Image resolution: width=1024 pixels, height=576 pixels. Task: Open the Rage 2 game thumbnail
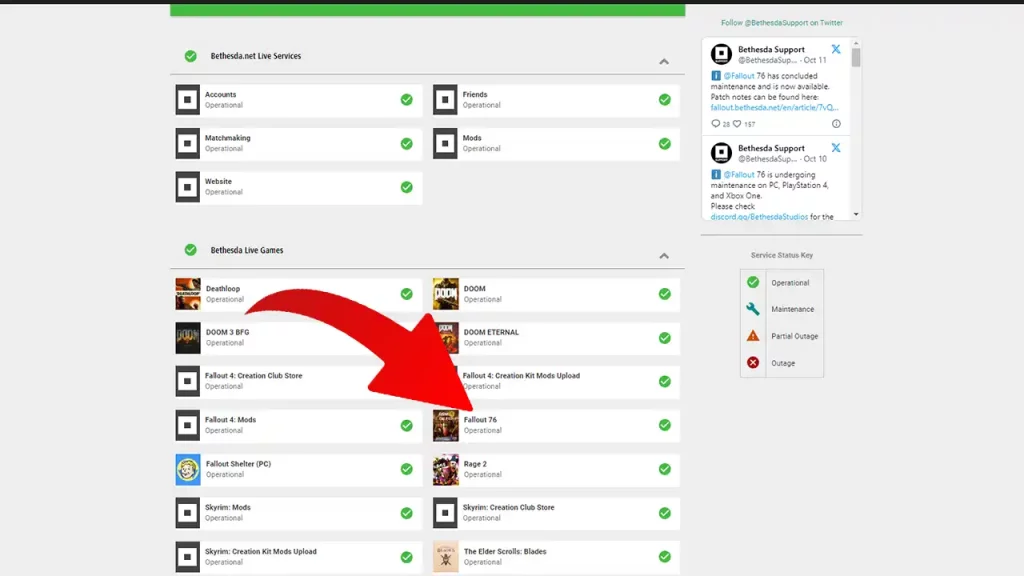click(446, 469)
